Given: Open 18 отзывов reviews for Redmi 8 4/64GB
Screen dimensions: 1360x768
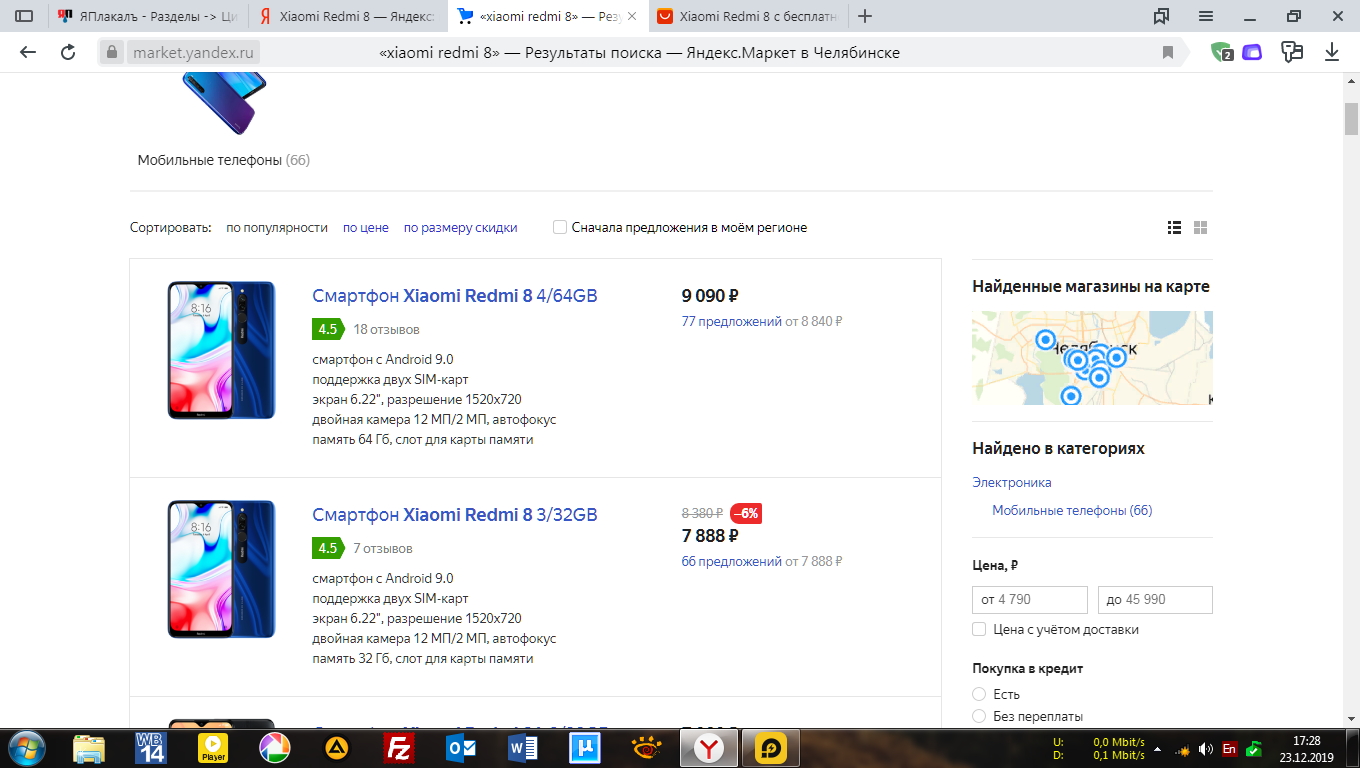Looking at the screenshot, I should point(386,329).
